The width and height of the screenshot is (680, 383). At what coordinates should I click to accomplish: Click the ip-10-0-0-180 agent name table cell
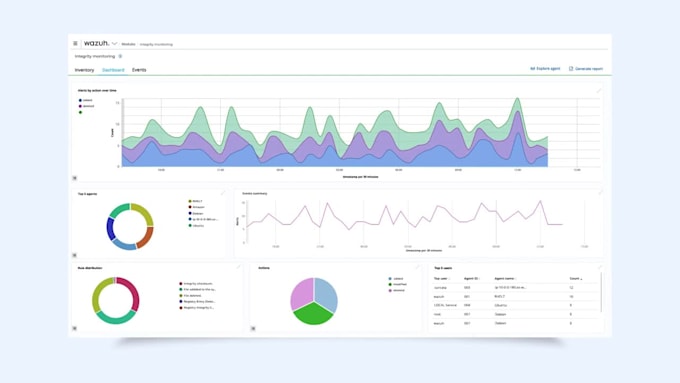click(510, 288)
